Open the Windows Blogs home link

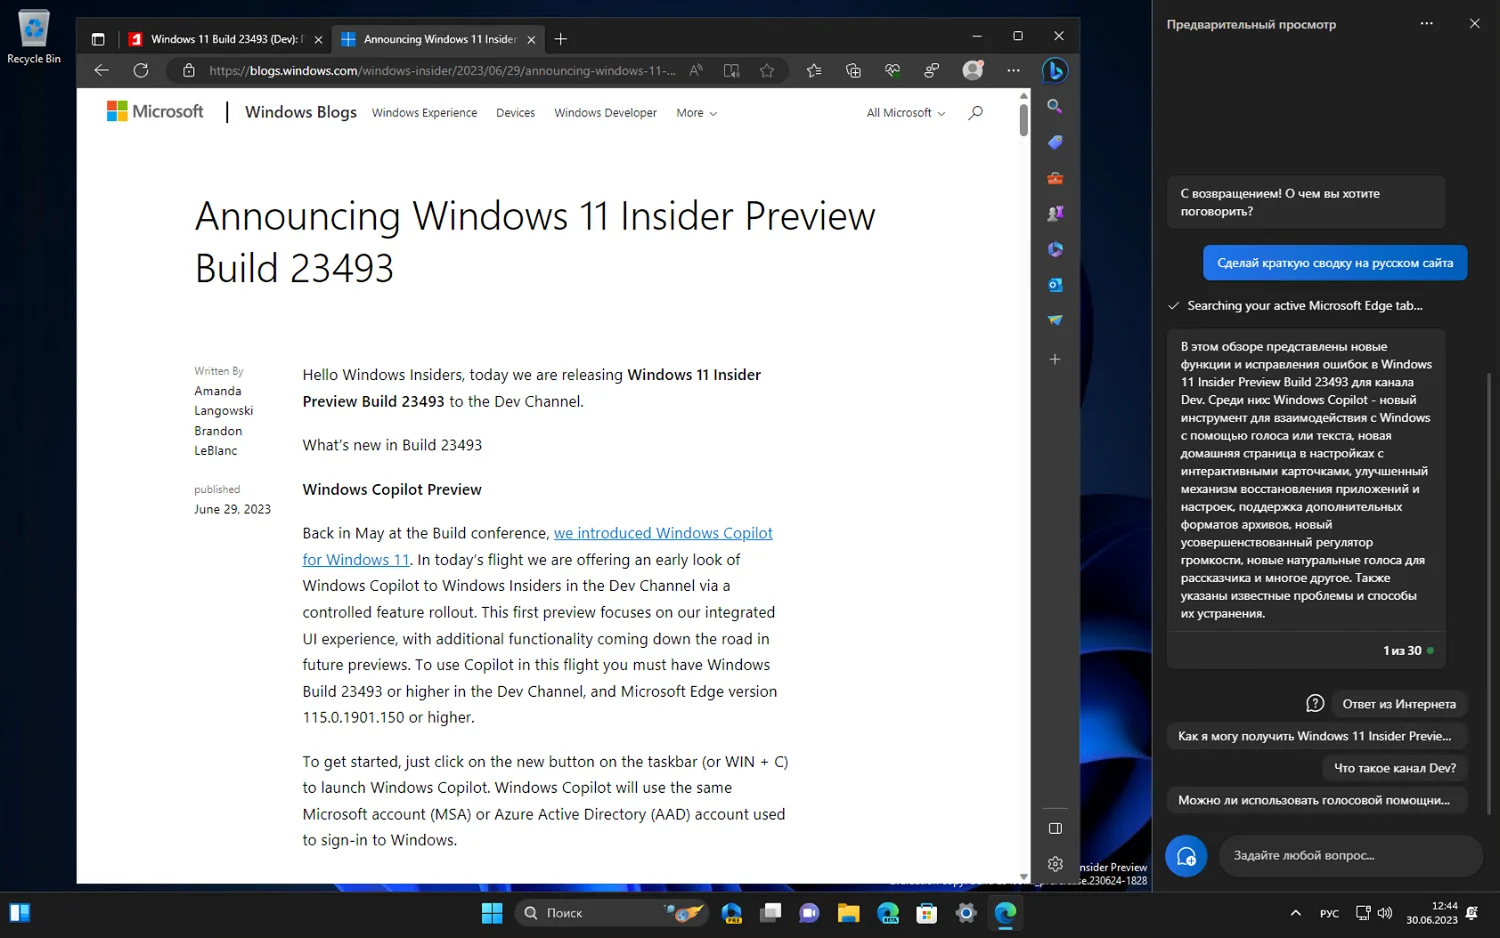pos(300,112)
